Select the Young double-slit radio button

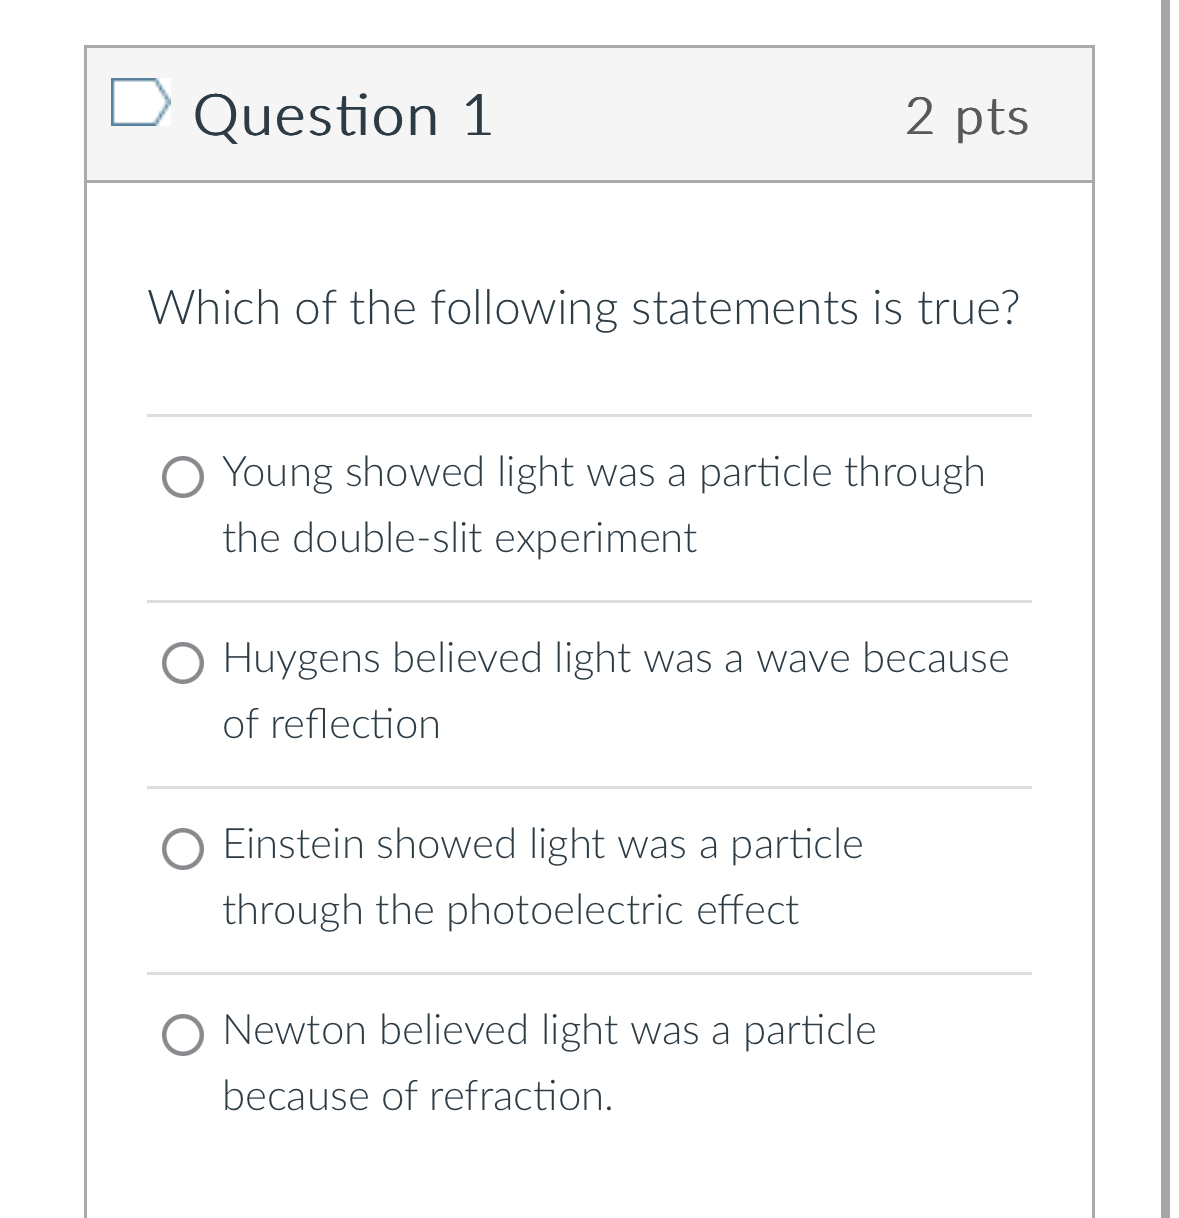(x=182, y=478)
